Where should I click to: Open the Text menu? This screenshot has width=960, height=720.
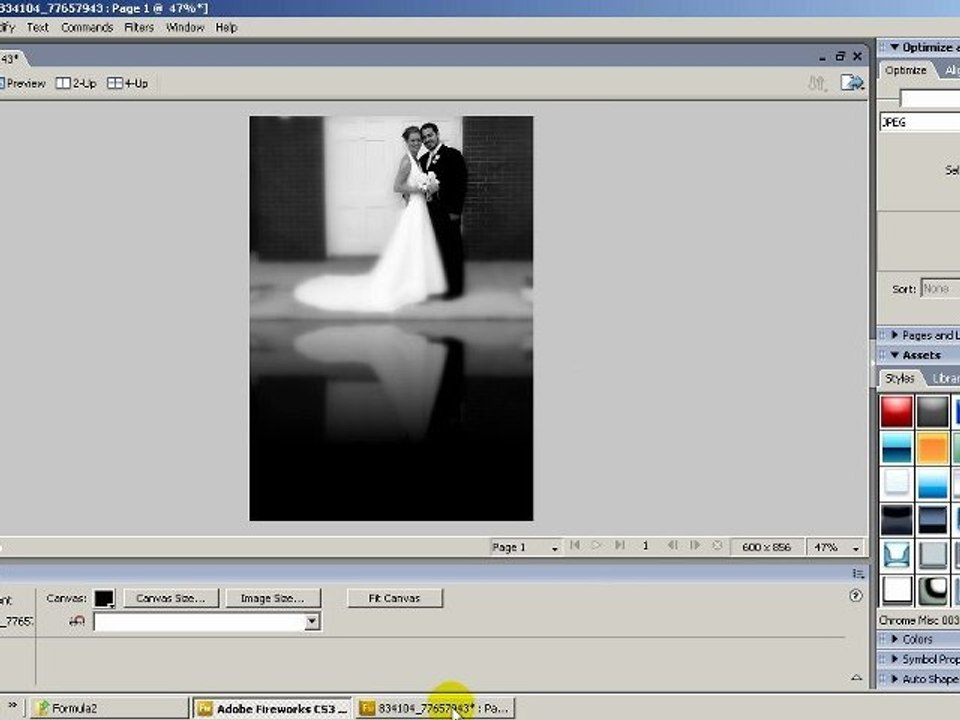(x=37, y=28)
